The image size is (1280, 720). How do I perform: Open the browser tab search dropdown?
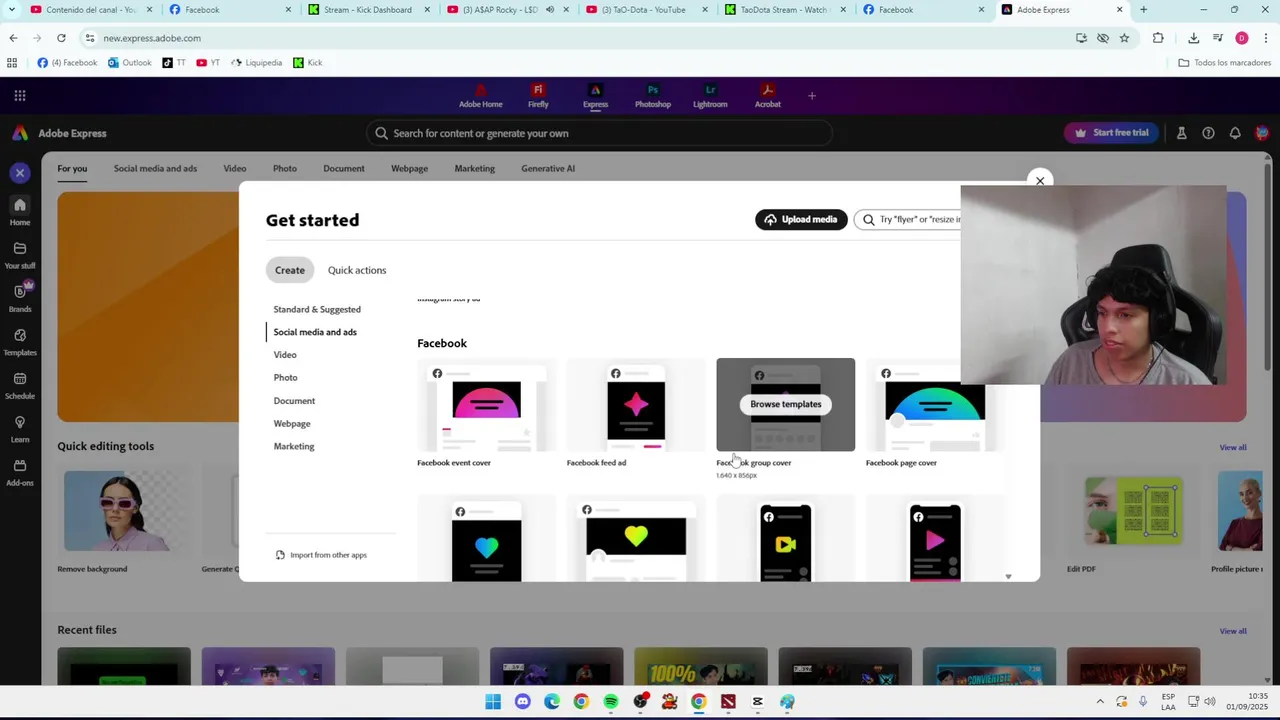[13, 10]
